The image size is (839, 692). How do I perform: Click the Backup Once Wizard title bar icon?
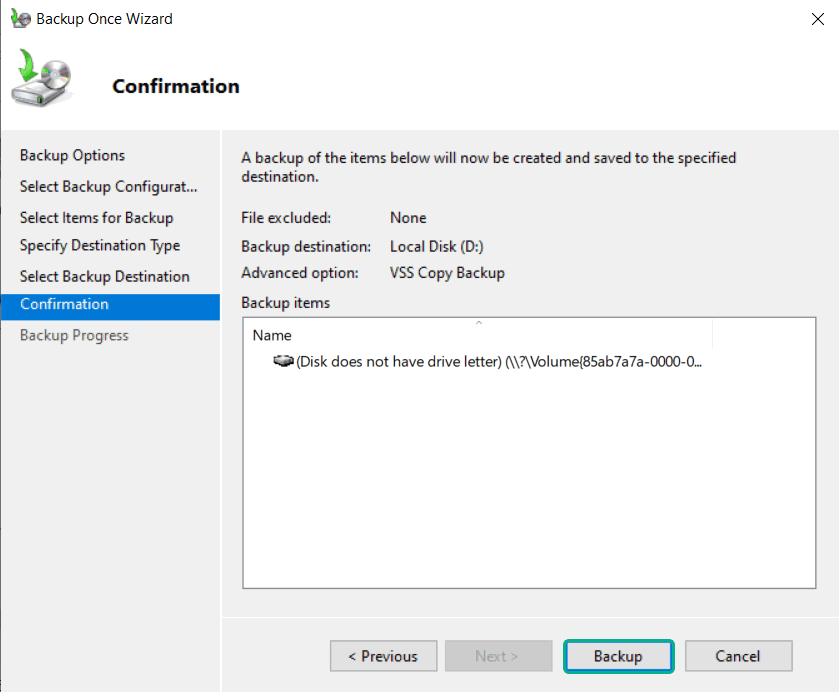[x=20, y=19]
